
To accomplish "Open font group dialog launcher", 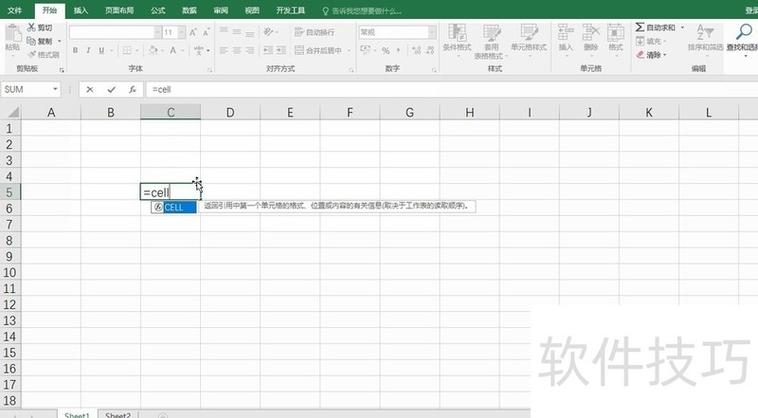I will coord(209,70).
